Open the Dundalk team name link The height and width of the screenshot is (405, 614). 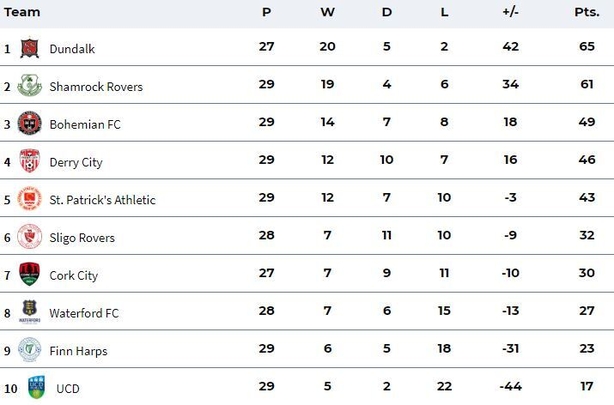[x=72, y=49]
